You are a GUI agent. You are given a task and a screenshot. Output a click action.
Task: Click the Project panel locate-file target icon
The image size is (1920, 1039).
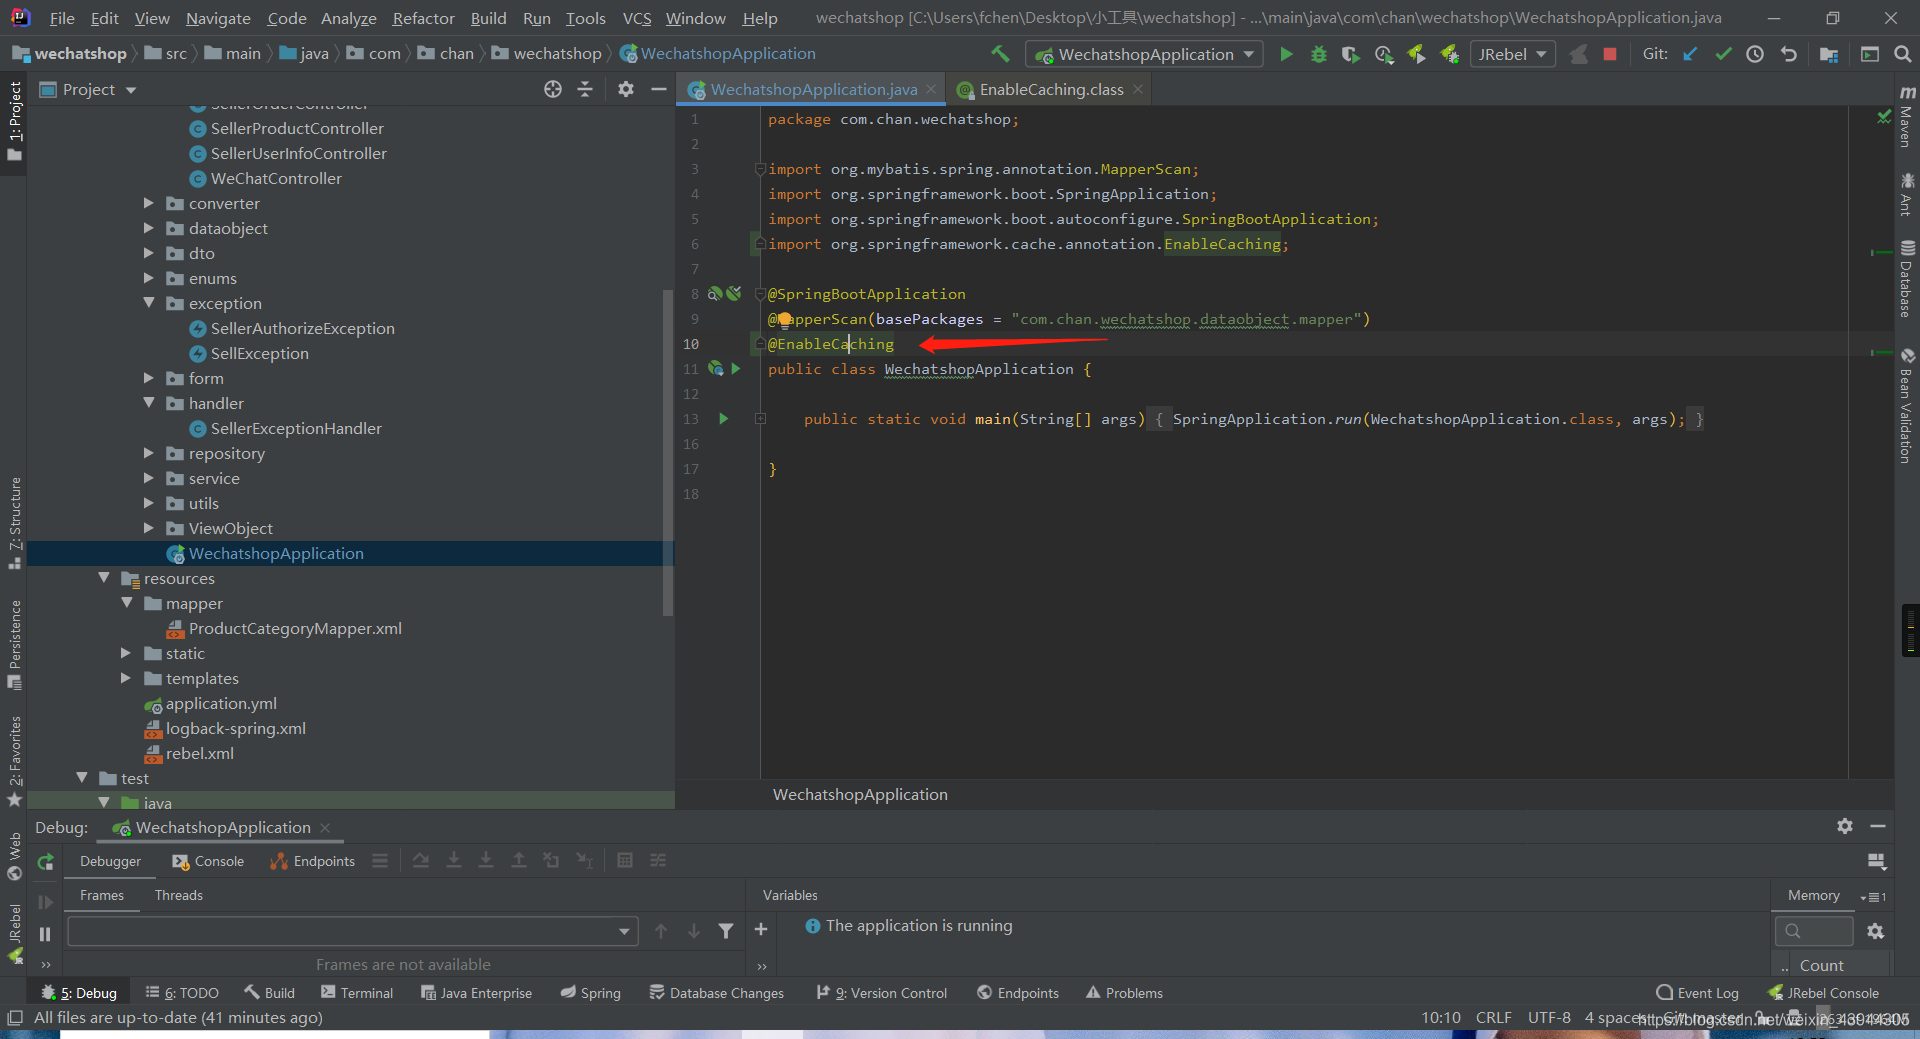coord(553,89)
